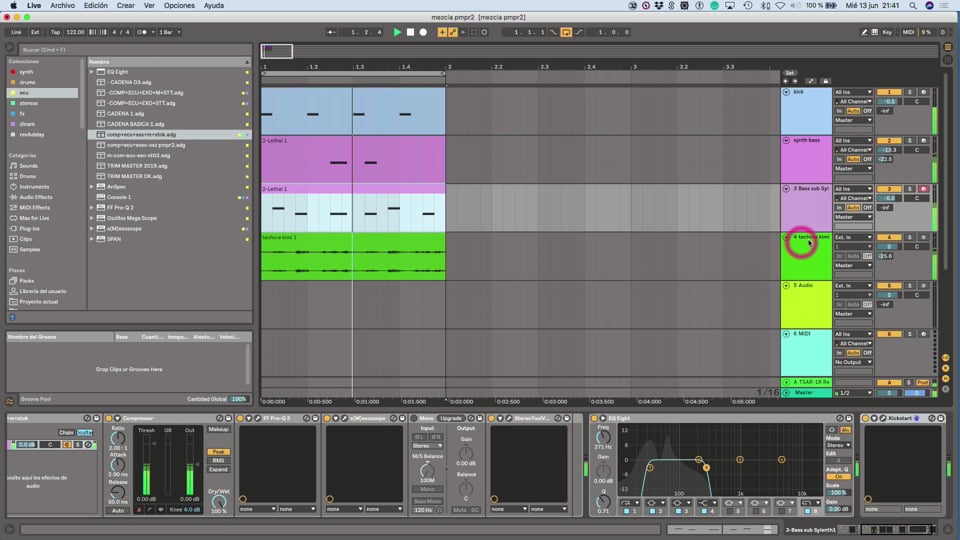Open the 1 Bar quantization dropdown
Image resolution: width=960 pixels, height=540 pixels.
coord(170,32)
